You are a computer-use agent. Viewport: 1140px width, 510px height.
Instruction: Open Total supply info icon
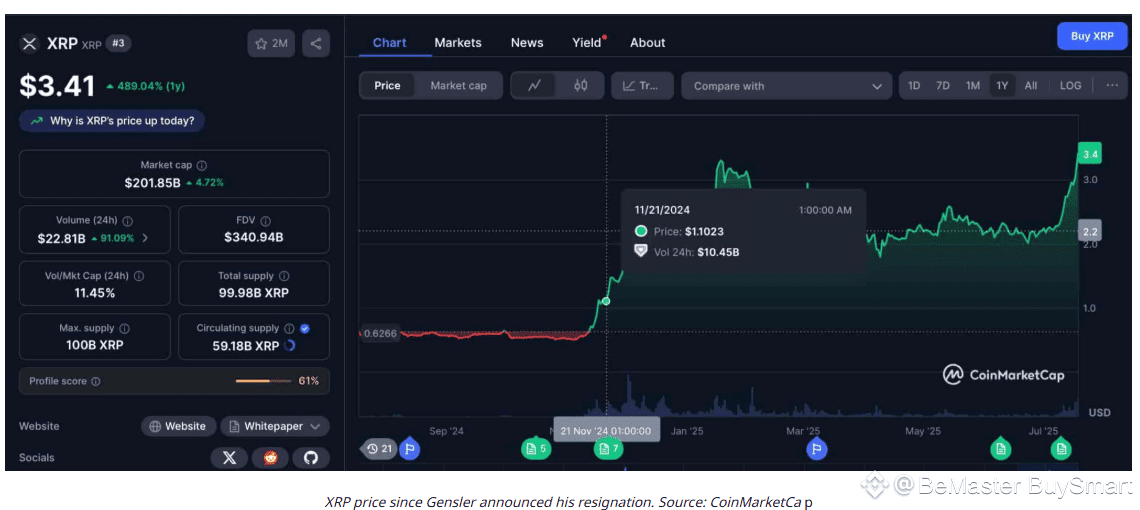(x=284, y=276)
